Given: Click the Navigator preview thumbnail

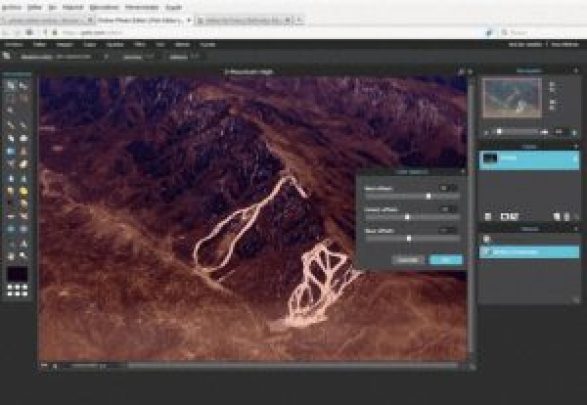Looking at the screenshot, I should coord(512,98).
